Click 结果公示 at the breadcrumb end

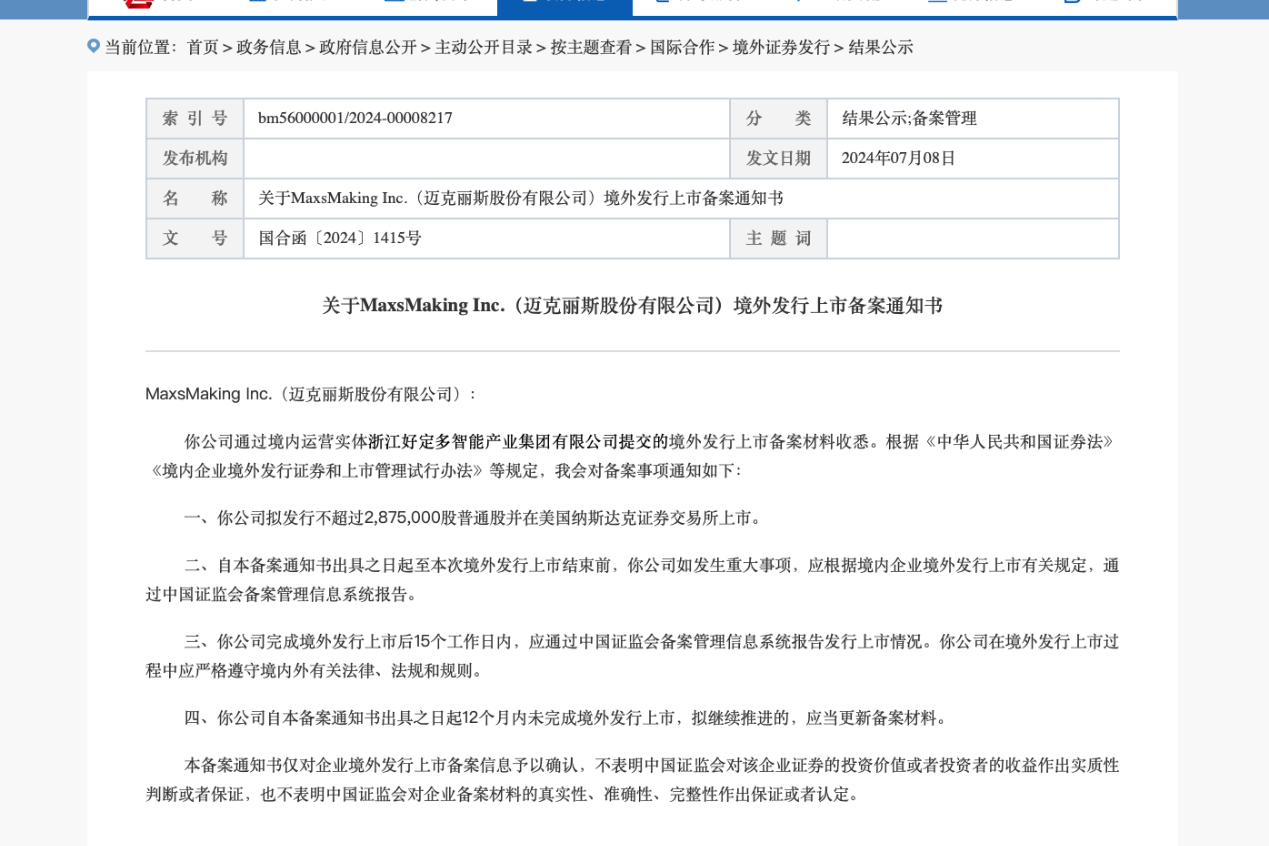click(x=880, y=47)
